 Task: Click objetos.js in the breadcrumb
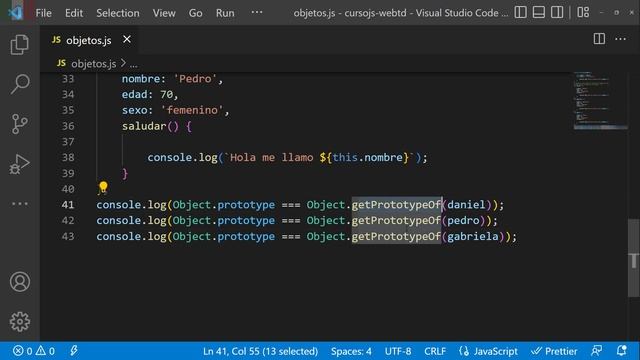pyautogui.click(x=93, y=64)
